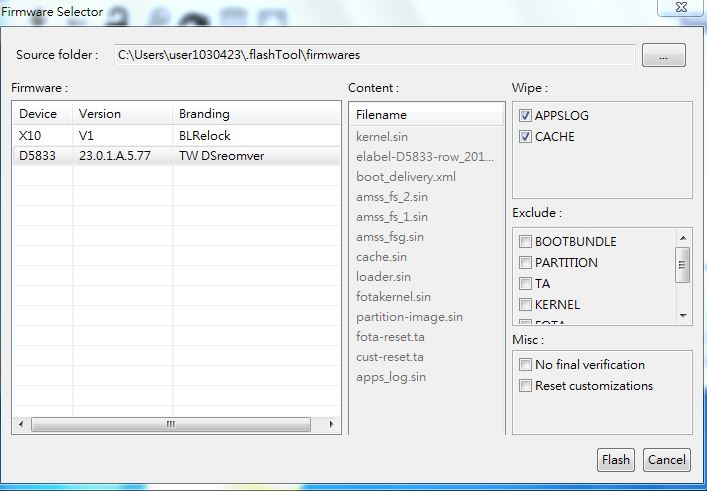707x491 pixels.
Task: Select amss_fsg.sin file entry
Action: 390,237
